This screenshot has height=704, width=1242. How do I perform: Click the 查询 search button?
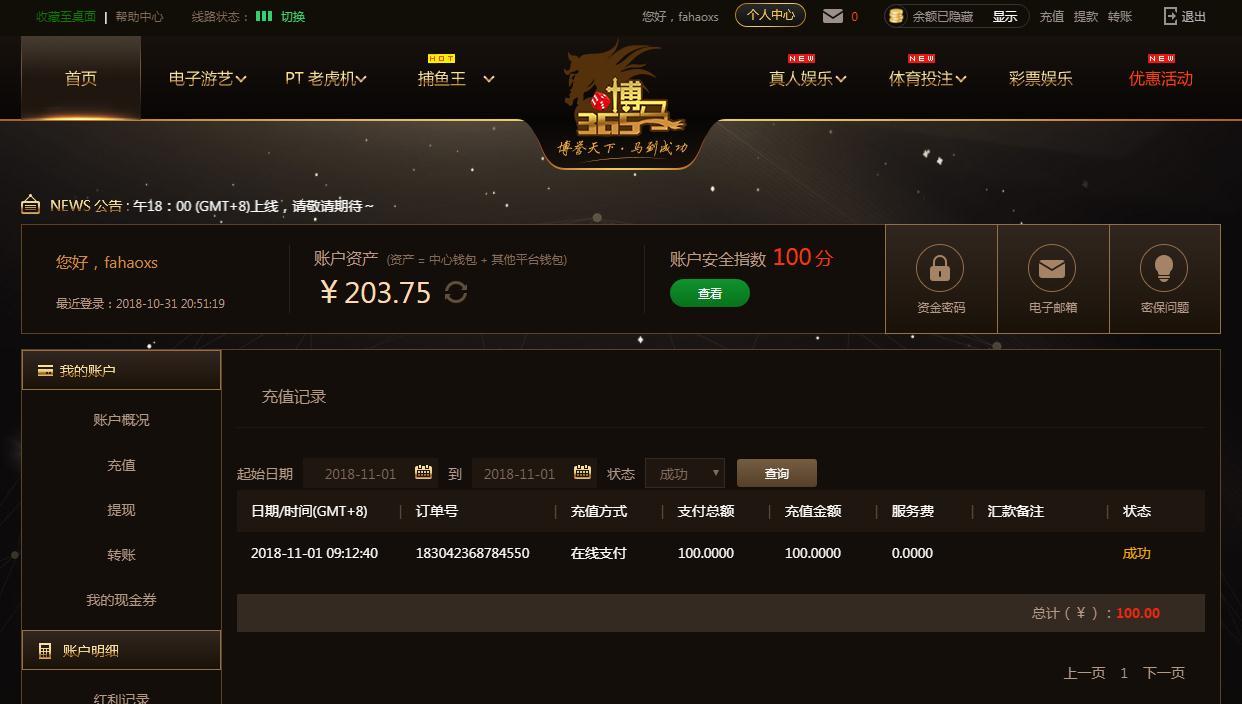[x=777, y=473]
